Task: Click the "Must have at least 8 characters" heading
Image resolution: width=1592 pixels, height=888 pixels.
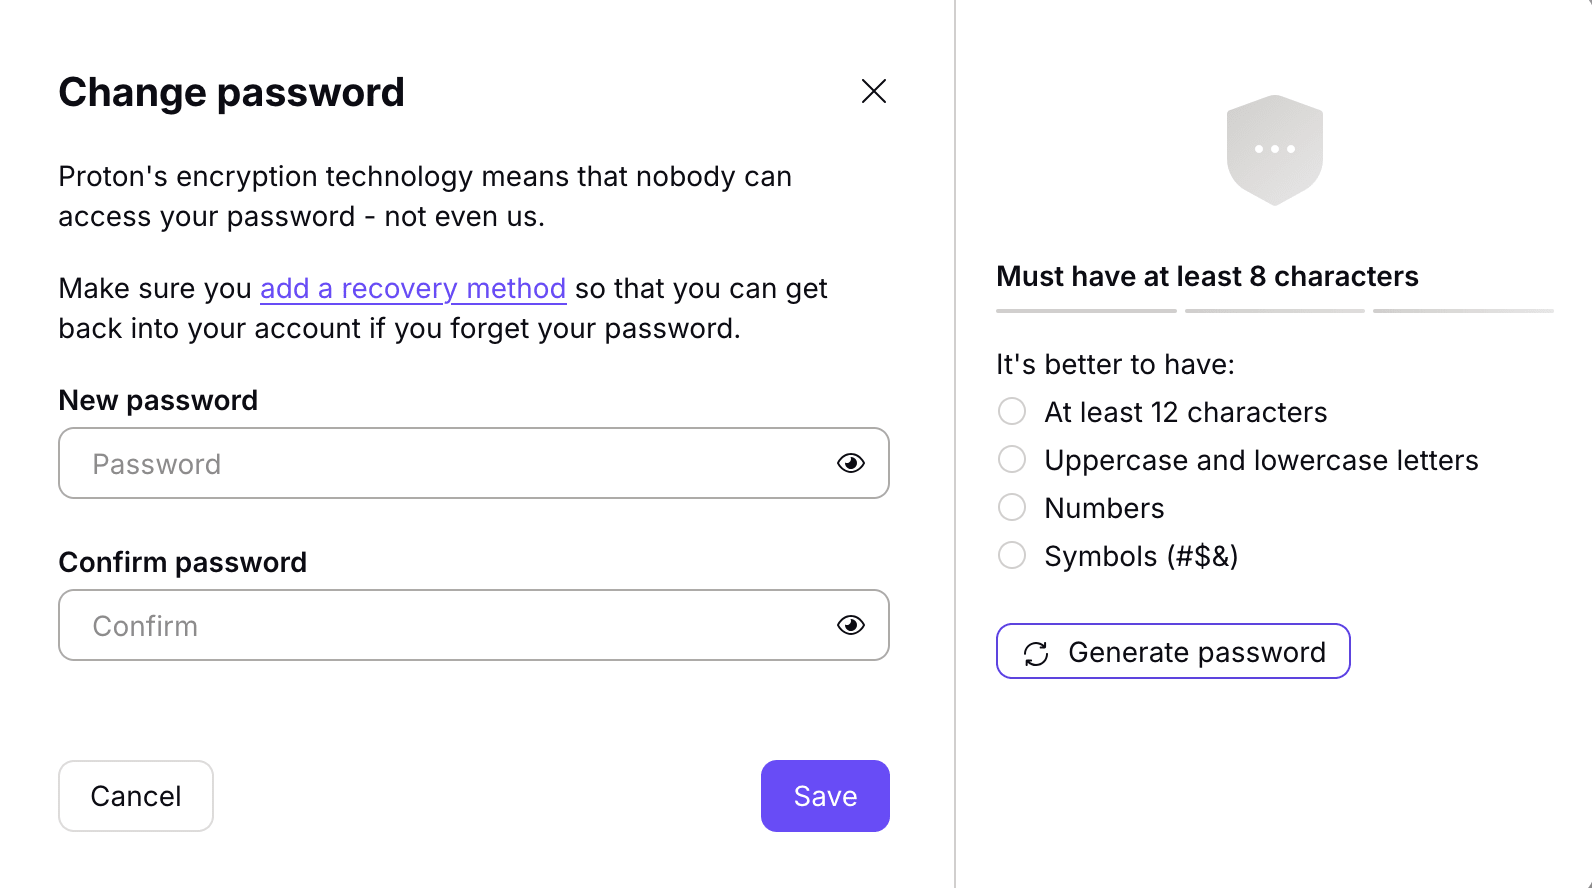Action: tap(1207, 276)
